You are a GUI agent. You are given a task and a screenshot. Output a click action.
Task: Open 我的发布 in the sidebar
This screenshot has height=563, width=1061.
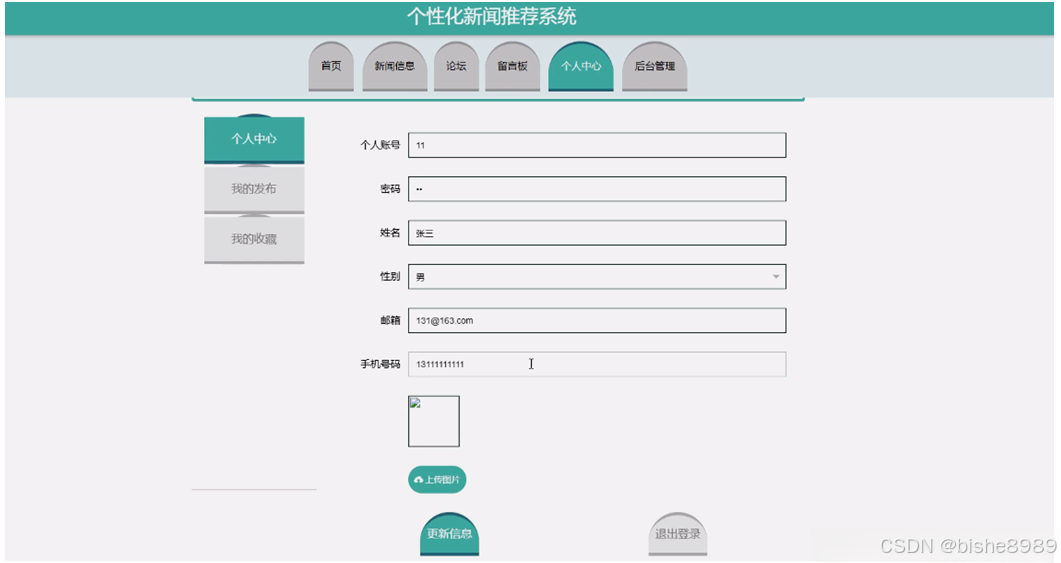tap(254, 189)
